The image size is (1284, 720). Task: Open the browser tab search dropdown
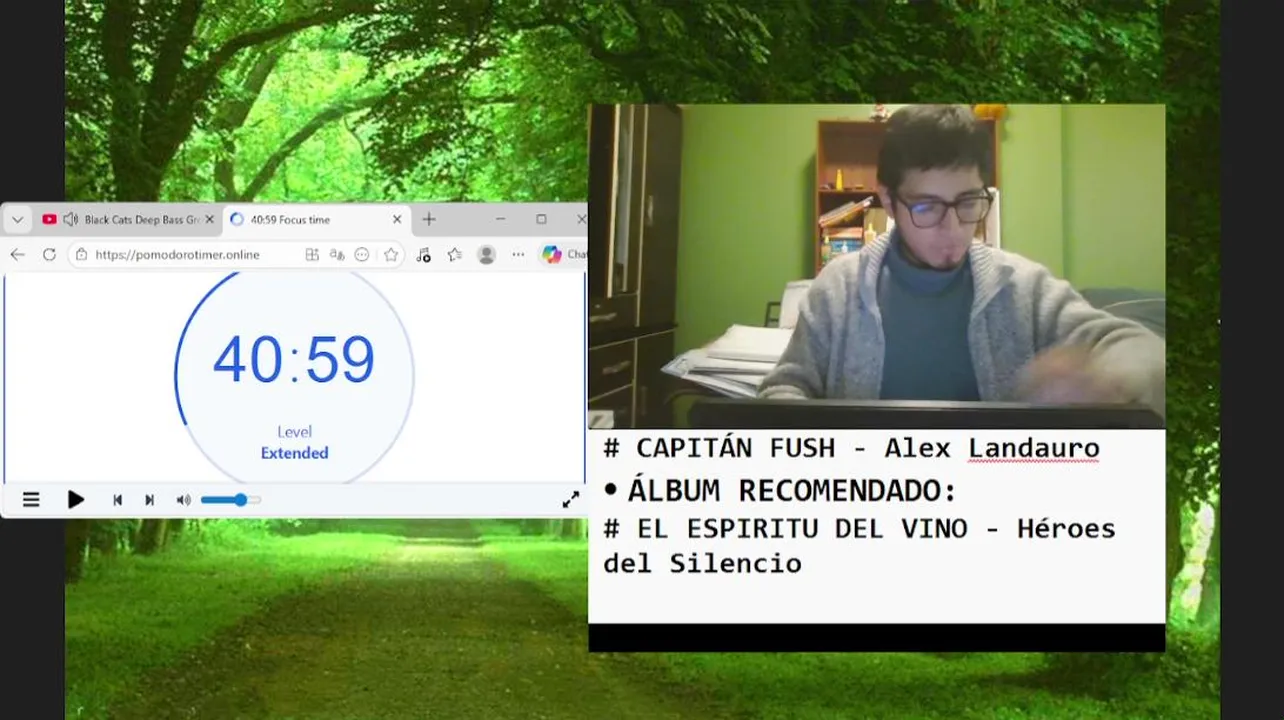pos(17,219)
